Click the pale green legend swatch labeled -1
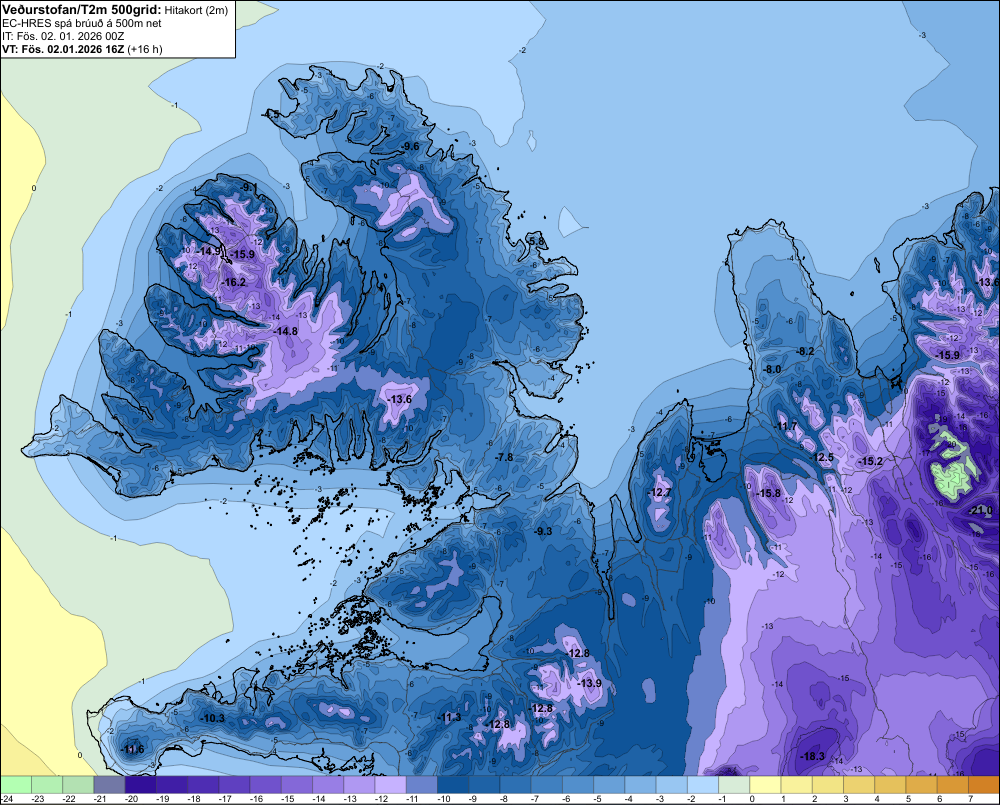The height and width of the screenshot is (805, 1000). 734,784
